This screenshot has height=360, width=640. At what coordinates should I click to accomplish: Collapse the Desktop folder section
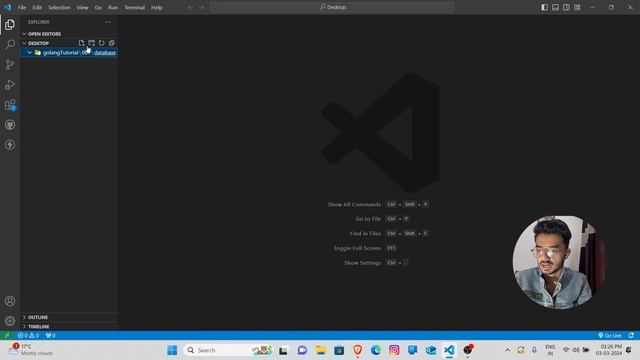(24, 43)
